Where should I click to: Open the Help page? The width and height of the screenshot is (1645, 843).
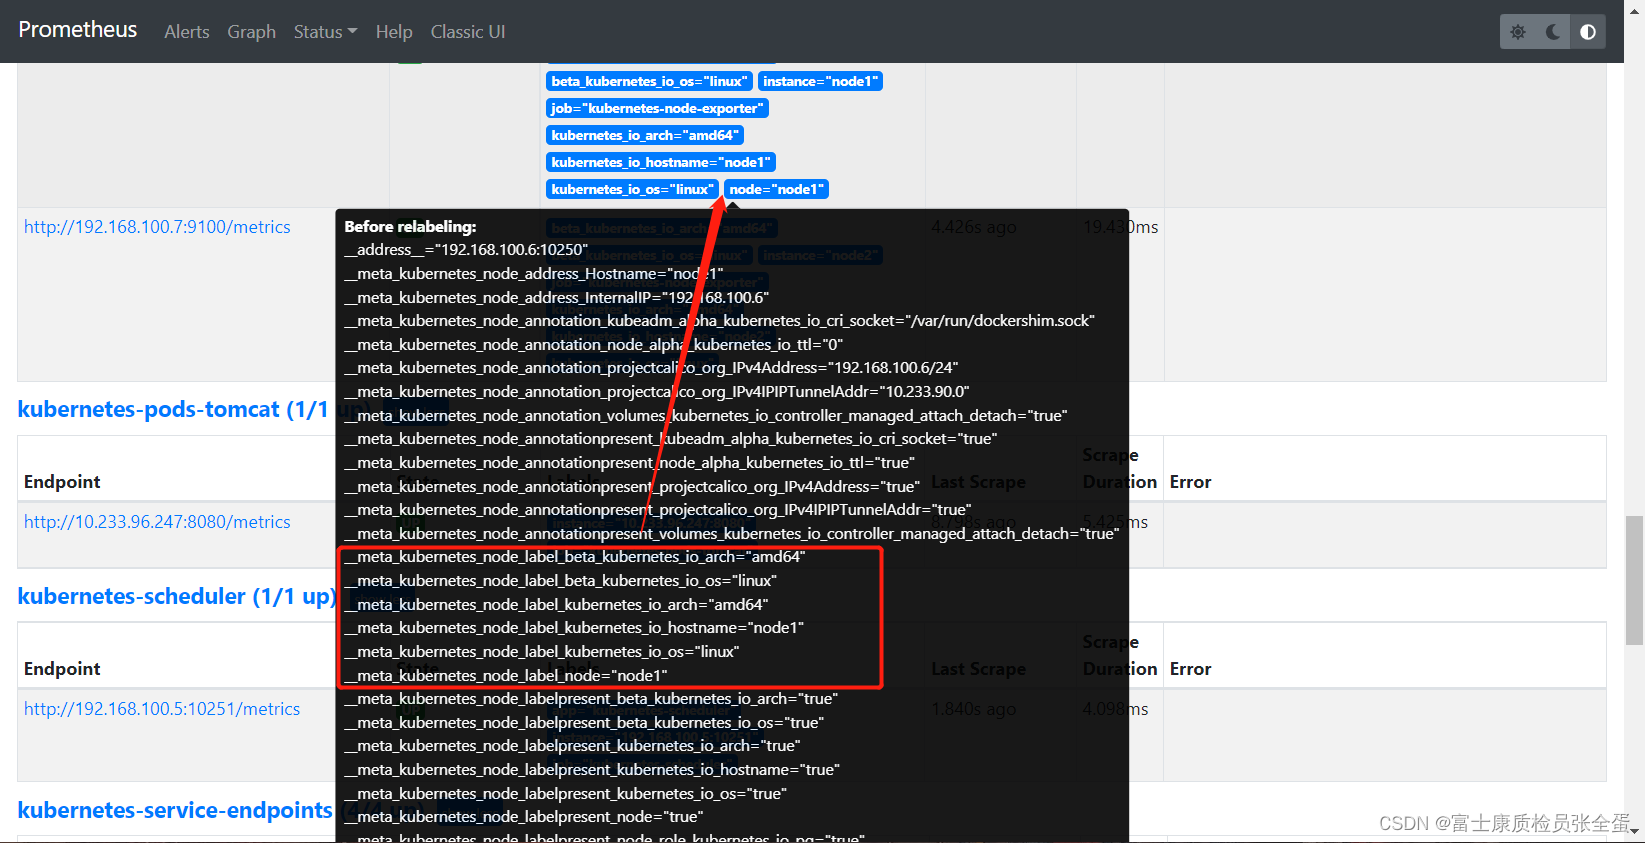(x=394, y=32)
